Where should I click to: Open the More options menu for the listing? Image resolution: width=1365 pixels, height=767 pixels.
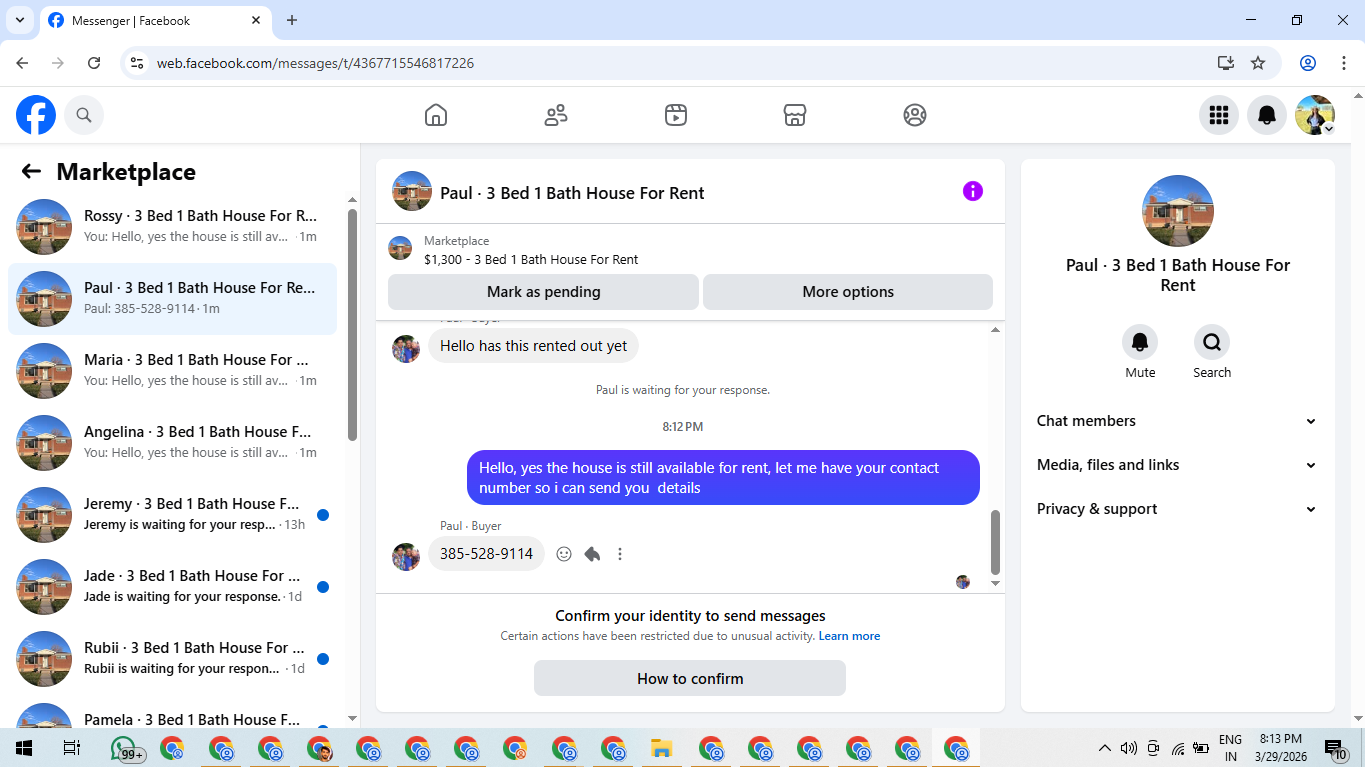tap(848, 292)
